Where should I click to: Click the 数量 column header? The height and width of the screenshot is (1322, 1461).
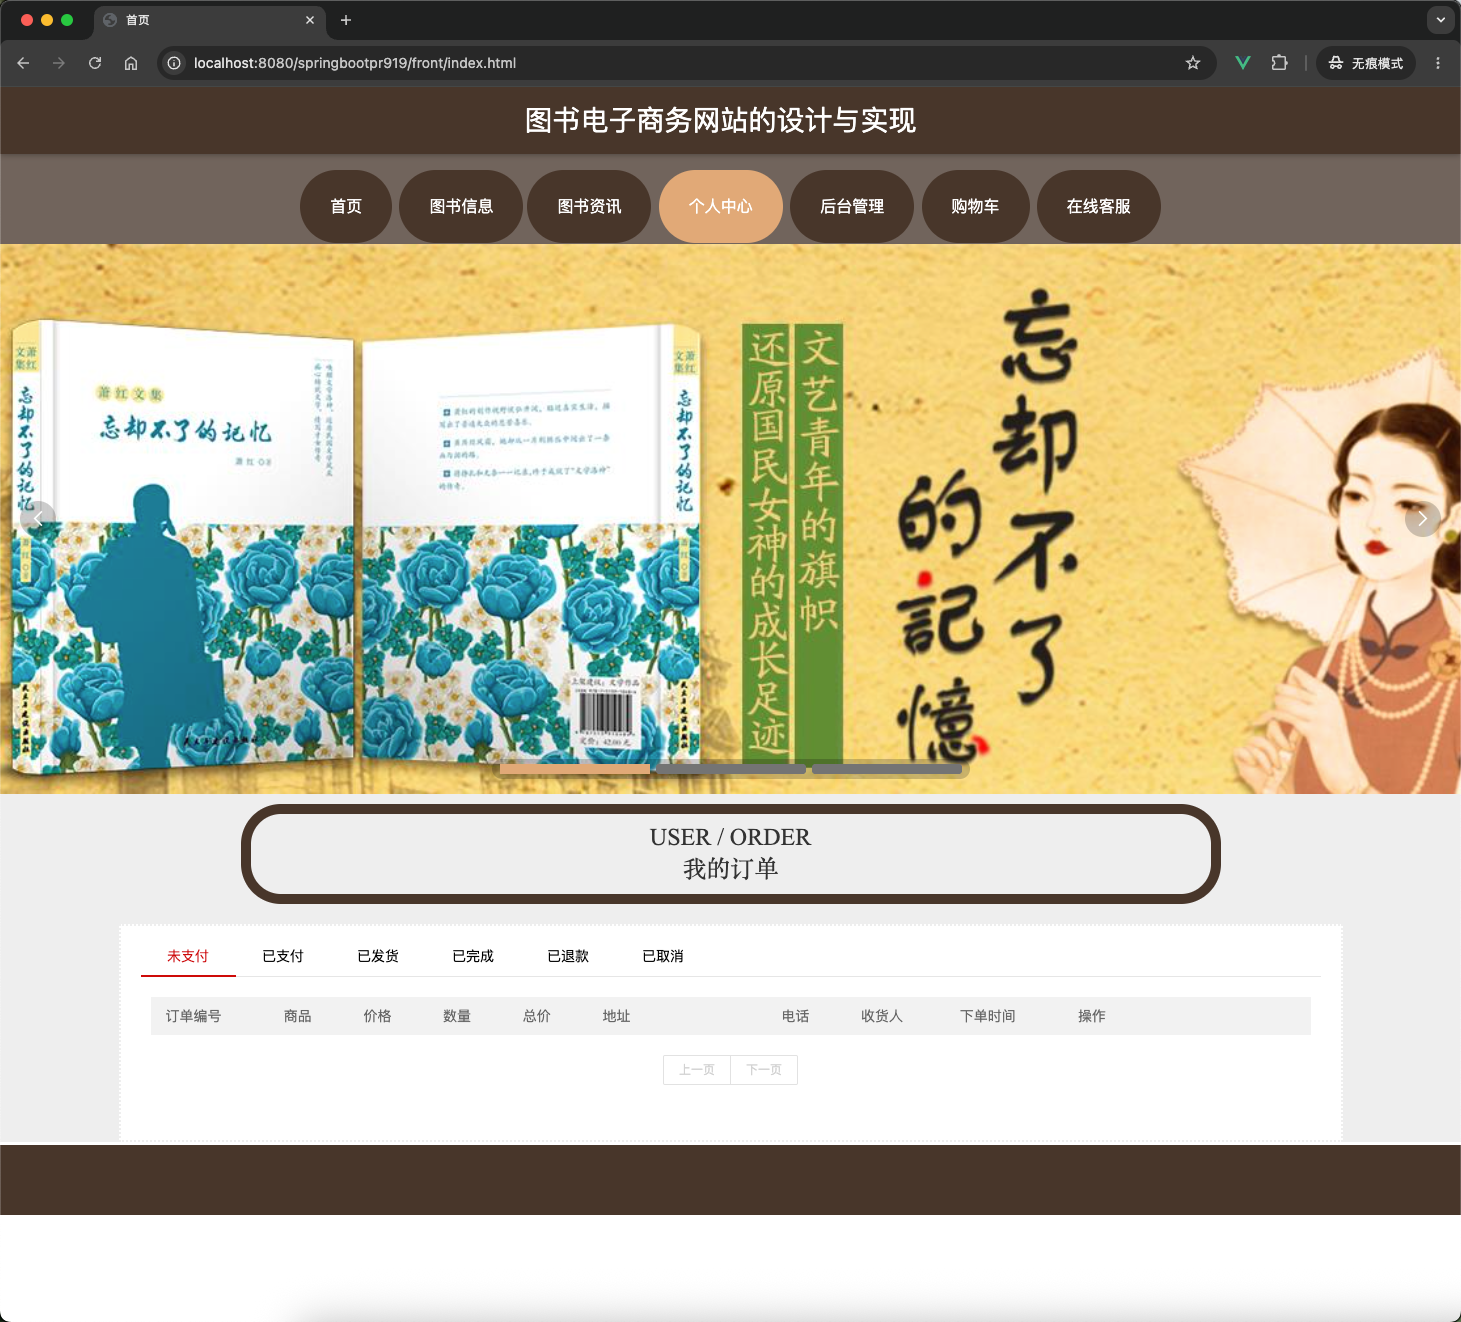pyautogui.click(x=457, y=1016)
